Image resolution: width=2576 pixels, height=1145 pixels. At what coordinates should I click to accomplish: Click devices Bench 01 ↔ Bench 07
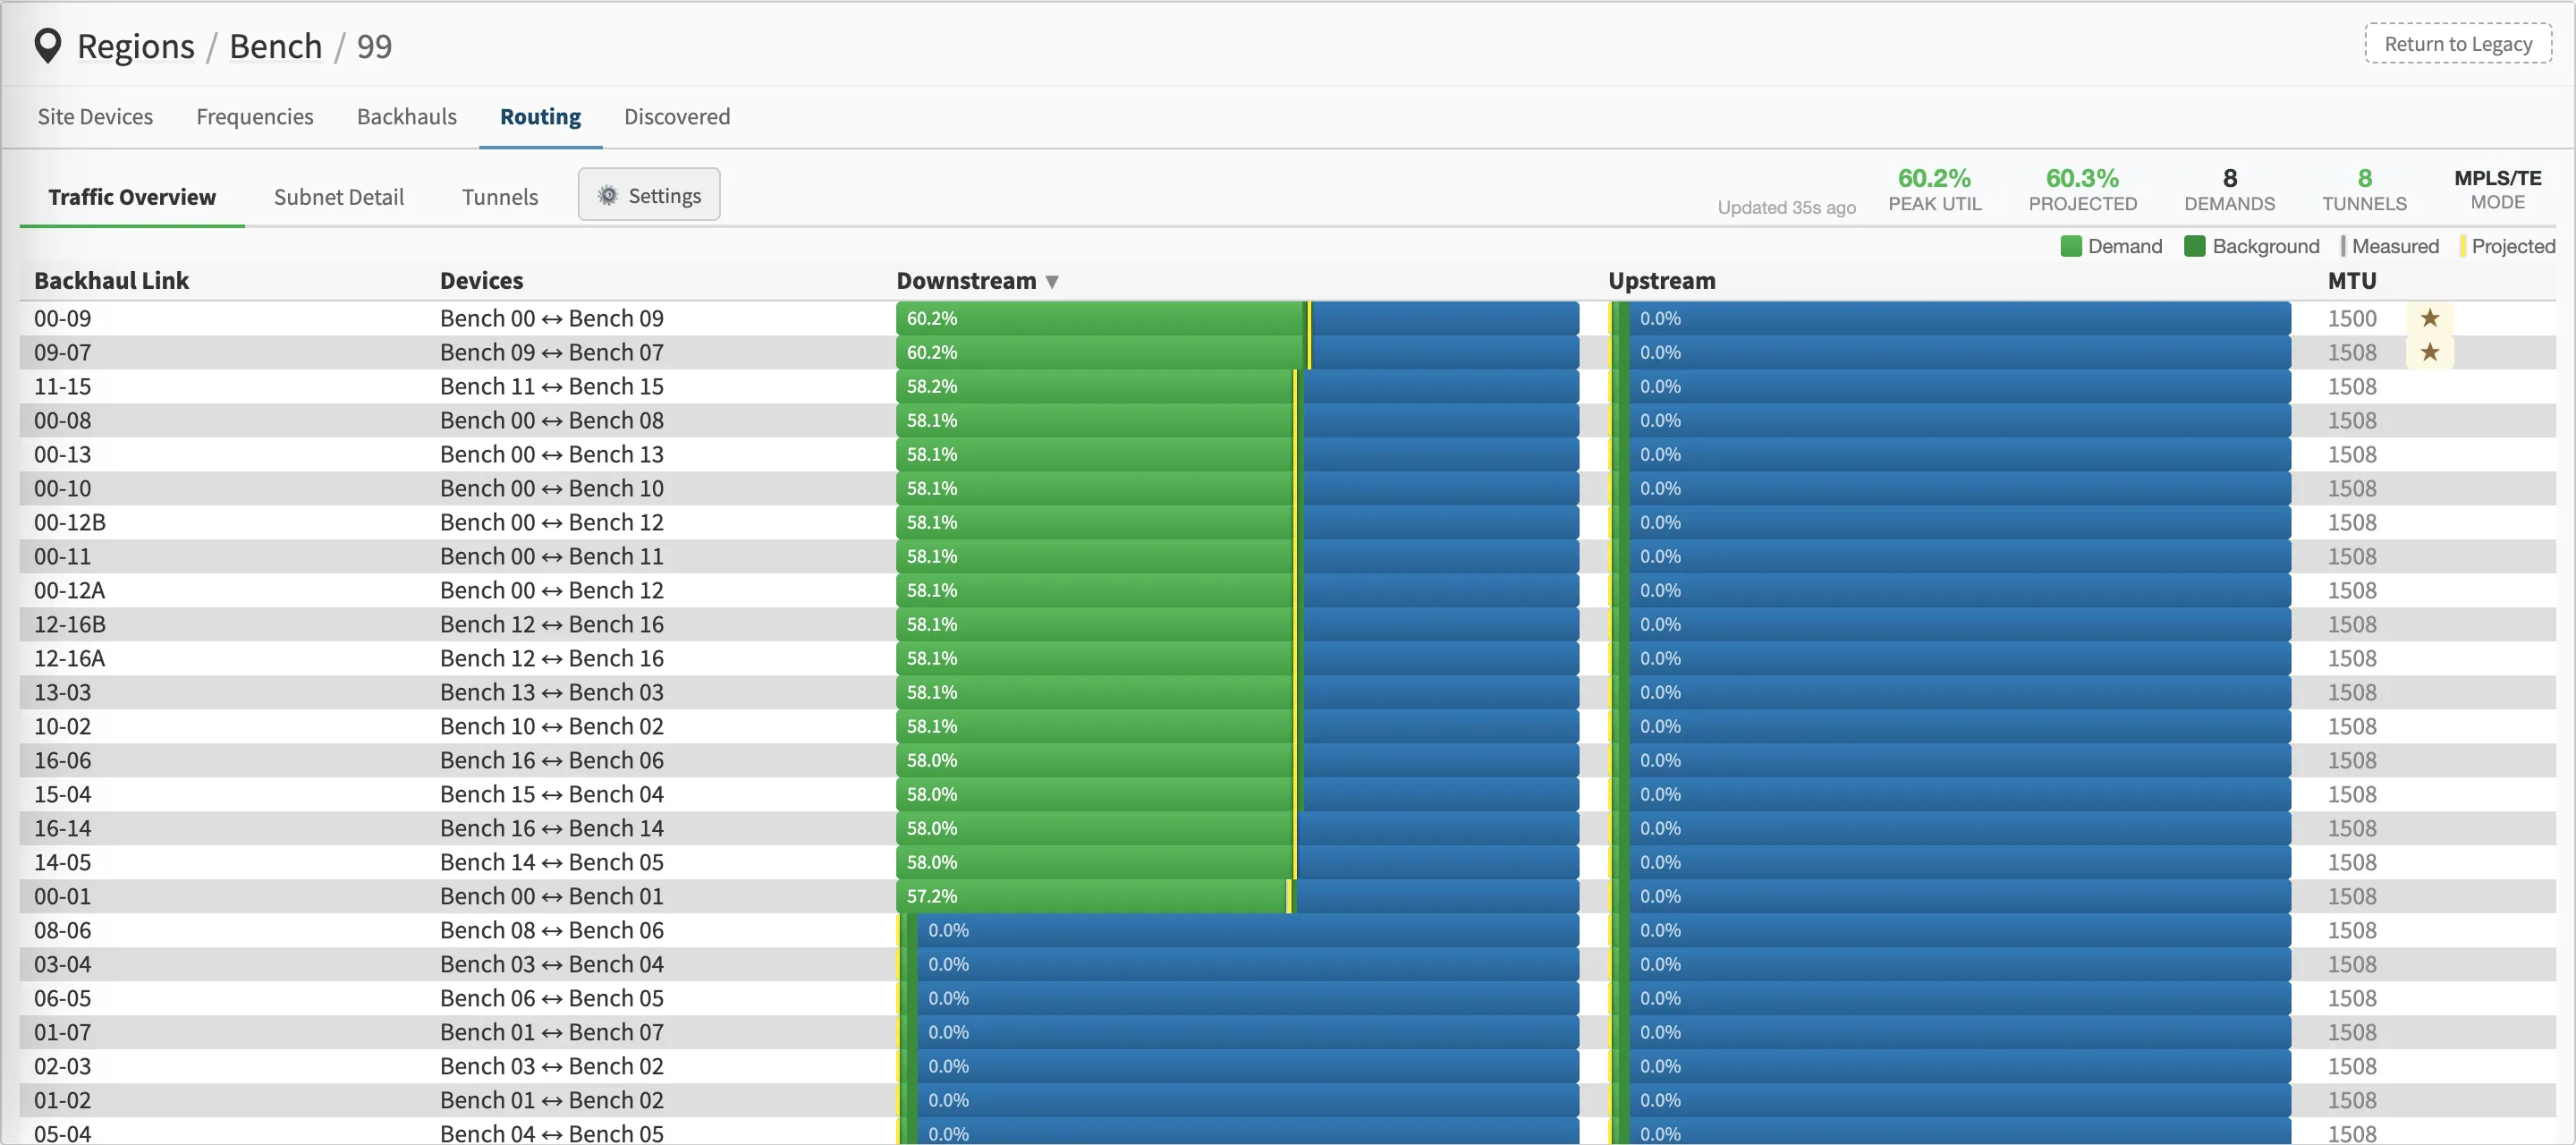pos(551,1032)
